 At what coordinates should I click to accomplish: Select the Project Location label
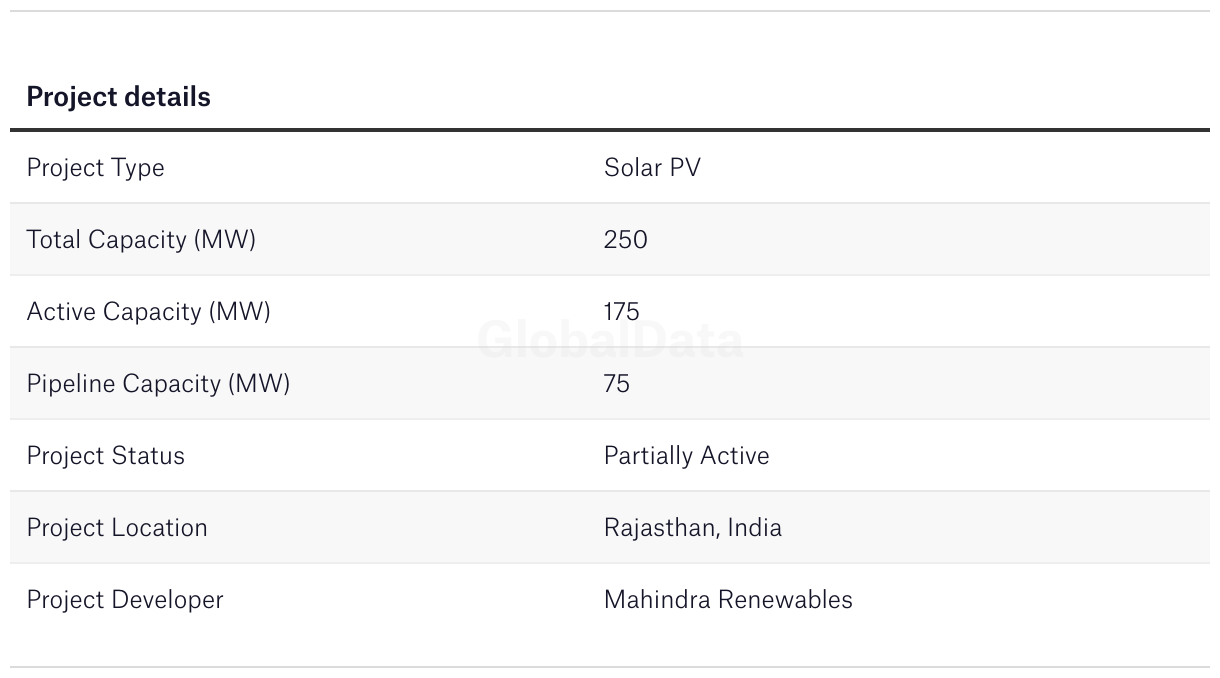pos(117,528)
